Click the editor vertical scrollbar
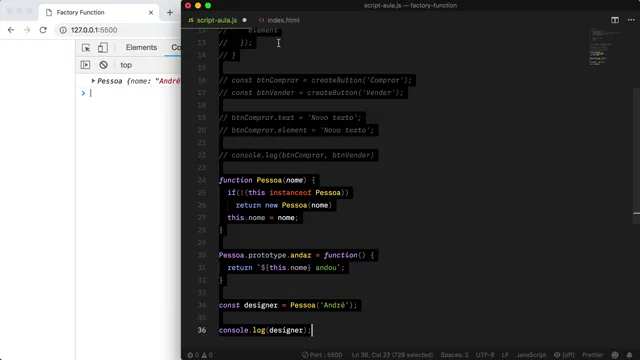This screenshot has height=360, width=640. pos(636,155)
